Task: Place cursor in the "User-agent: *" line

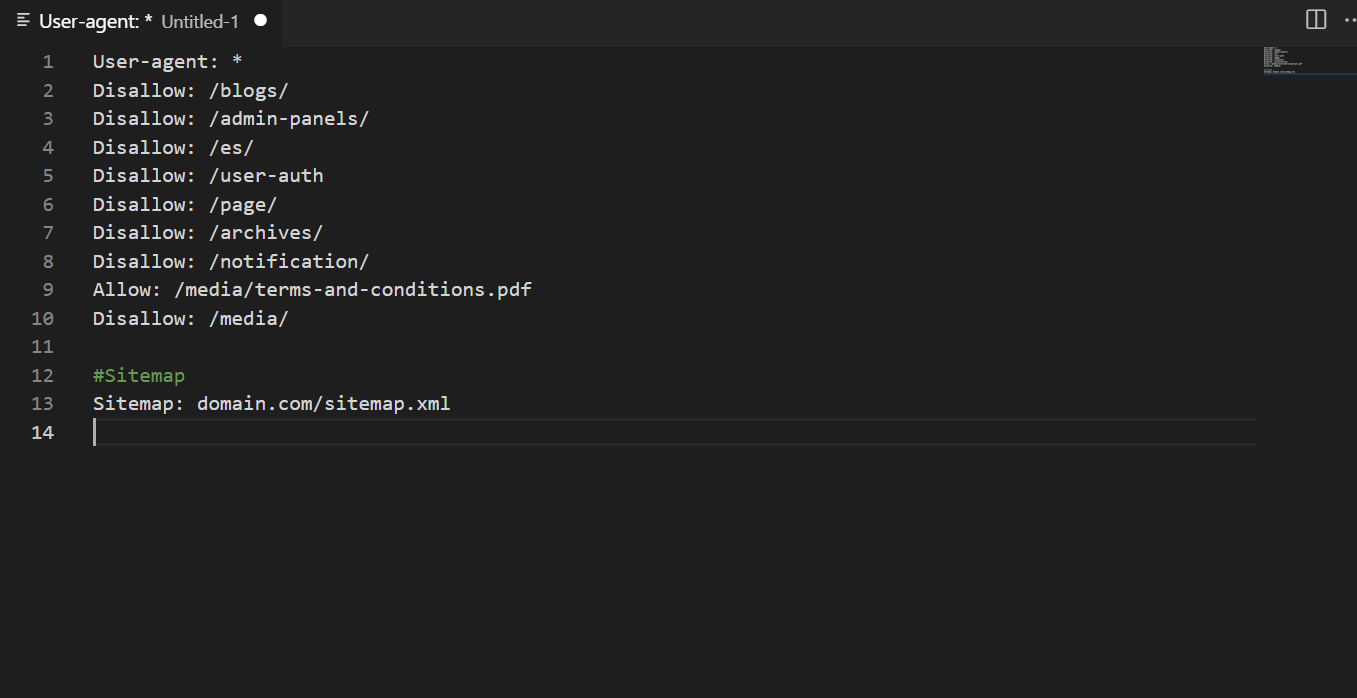Action: (167, 62)
